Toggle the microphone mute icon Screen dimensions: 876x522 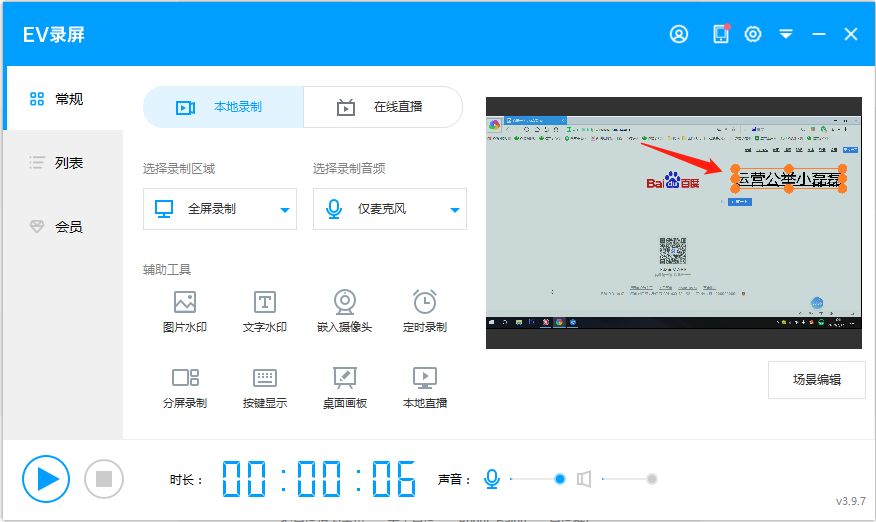point(492,479)
